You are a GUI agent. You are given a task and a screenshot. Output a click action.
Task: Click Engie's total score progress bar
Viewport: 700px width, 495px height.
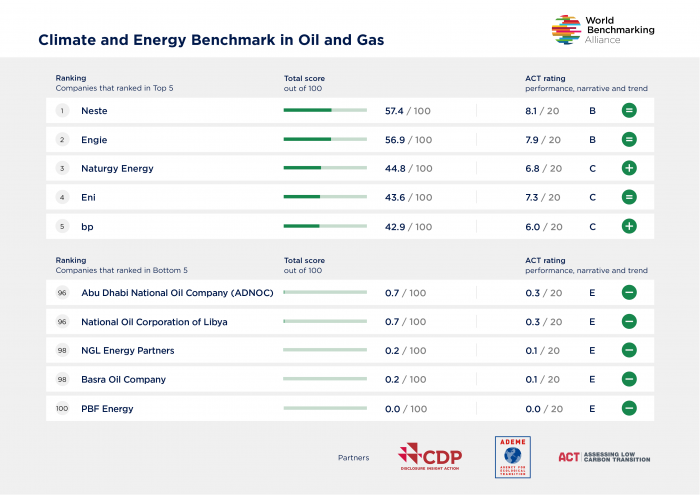pyautogui.click(x=325, y=140)
